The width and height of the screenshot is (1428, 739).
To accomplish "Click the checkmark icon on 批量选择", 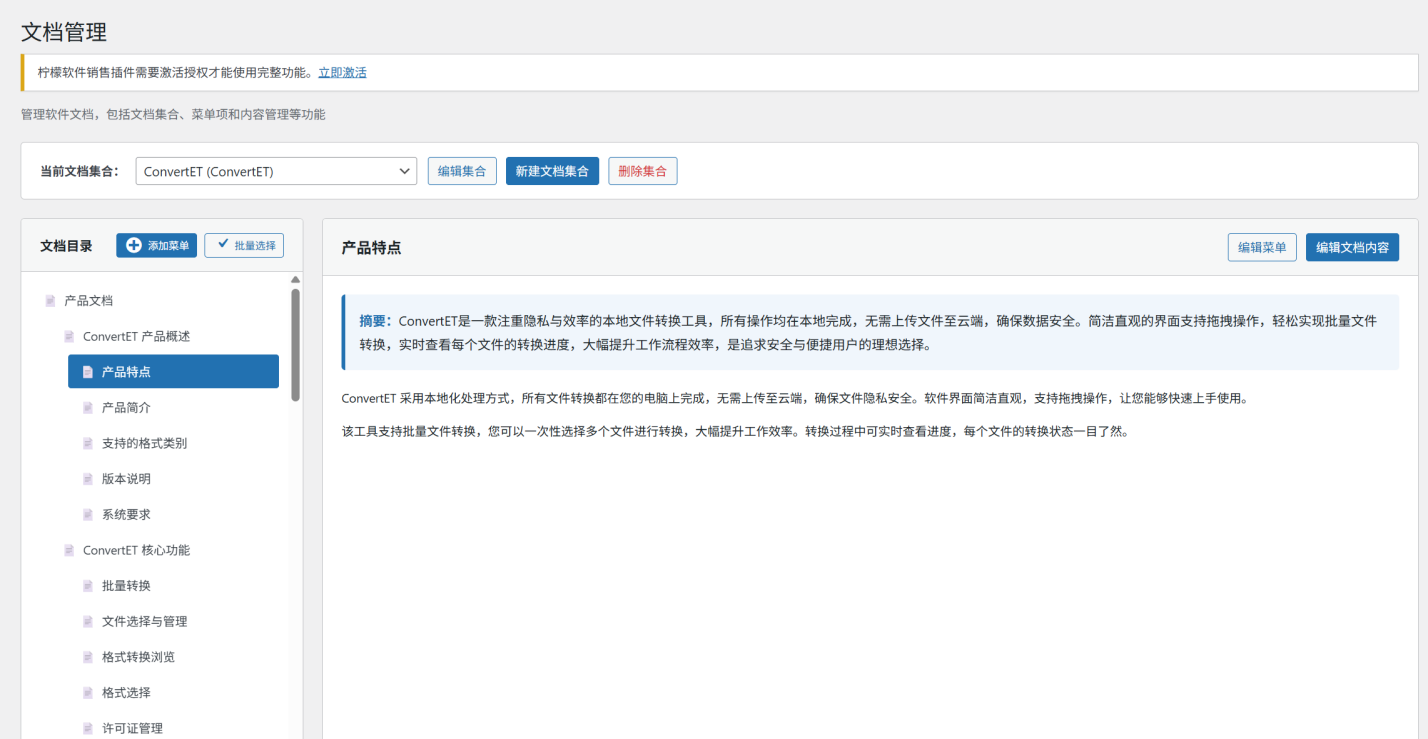I will [223, 245].
